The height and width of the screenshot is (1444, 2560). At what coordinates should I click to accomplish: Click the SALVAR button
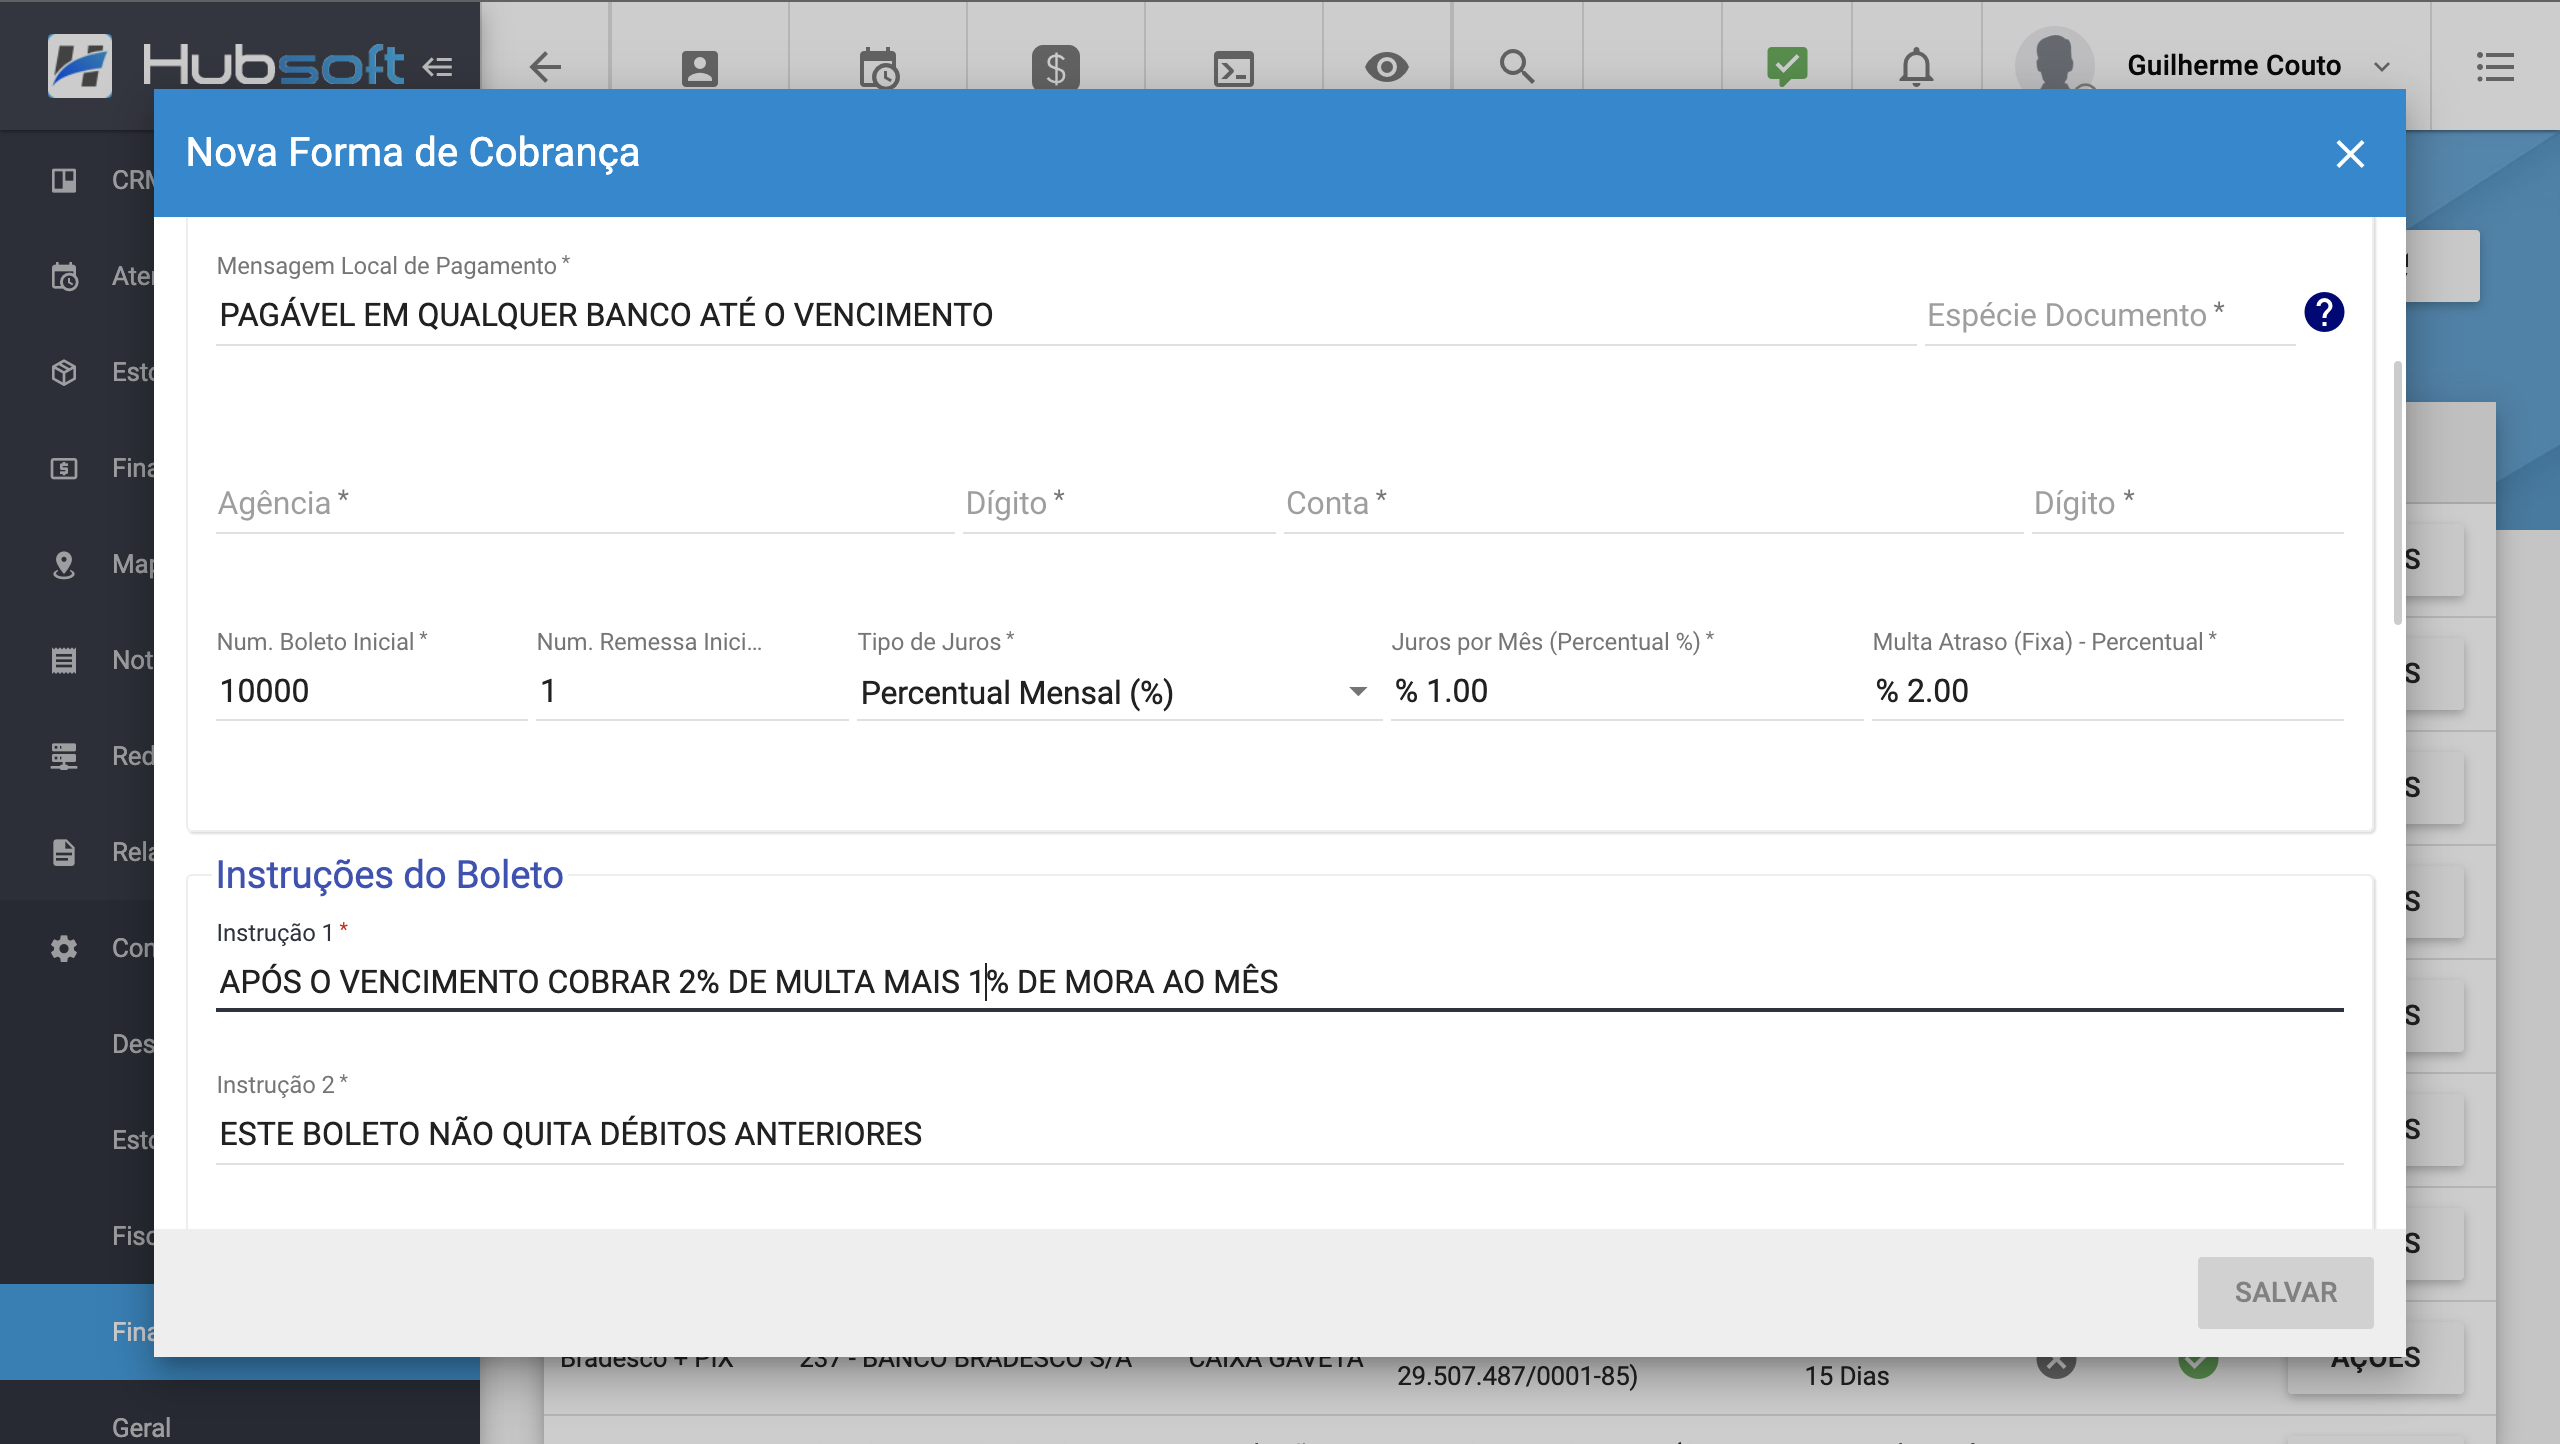2285,1292
